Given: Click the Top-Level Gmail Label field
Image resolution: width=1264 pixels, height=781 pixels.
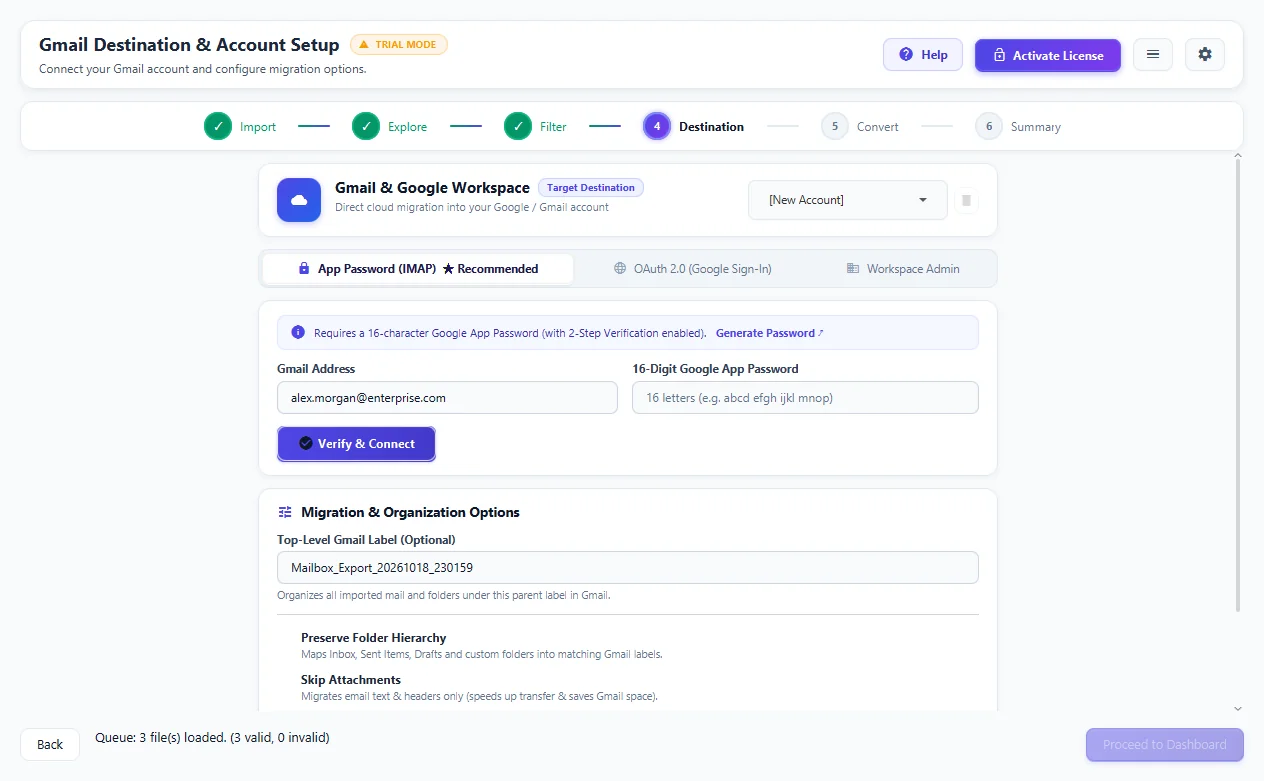Looking at the screenshot, I should coord(628,568).
